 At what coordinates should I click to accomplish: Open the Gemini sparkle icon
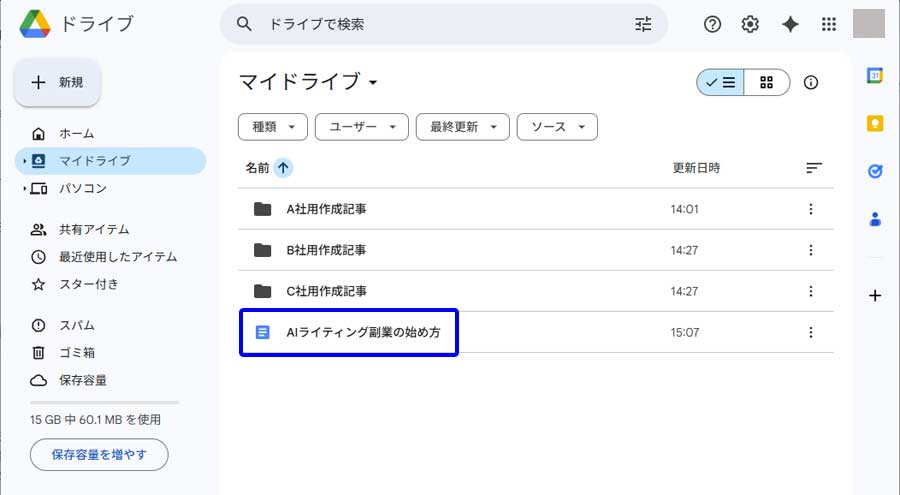(790, 25)
